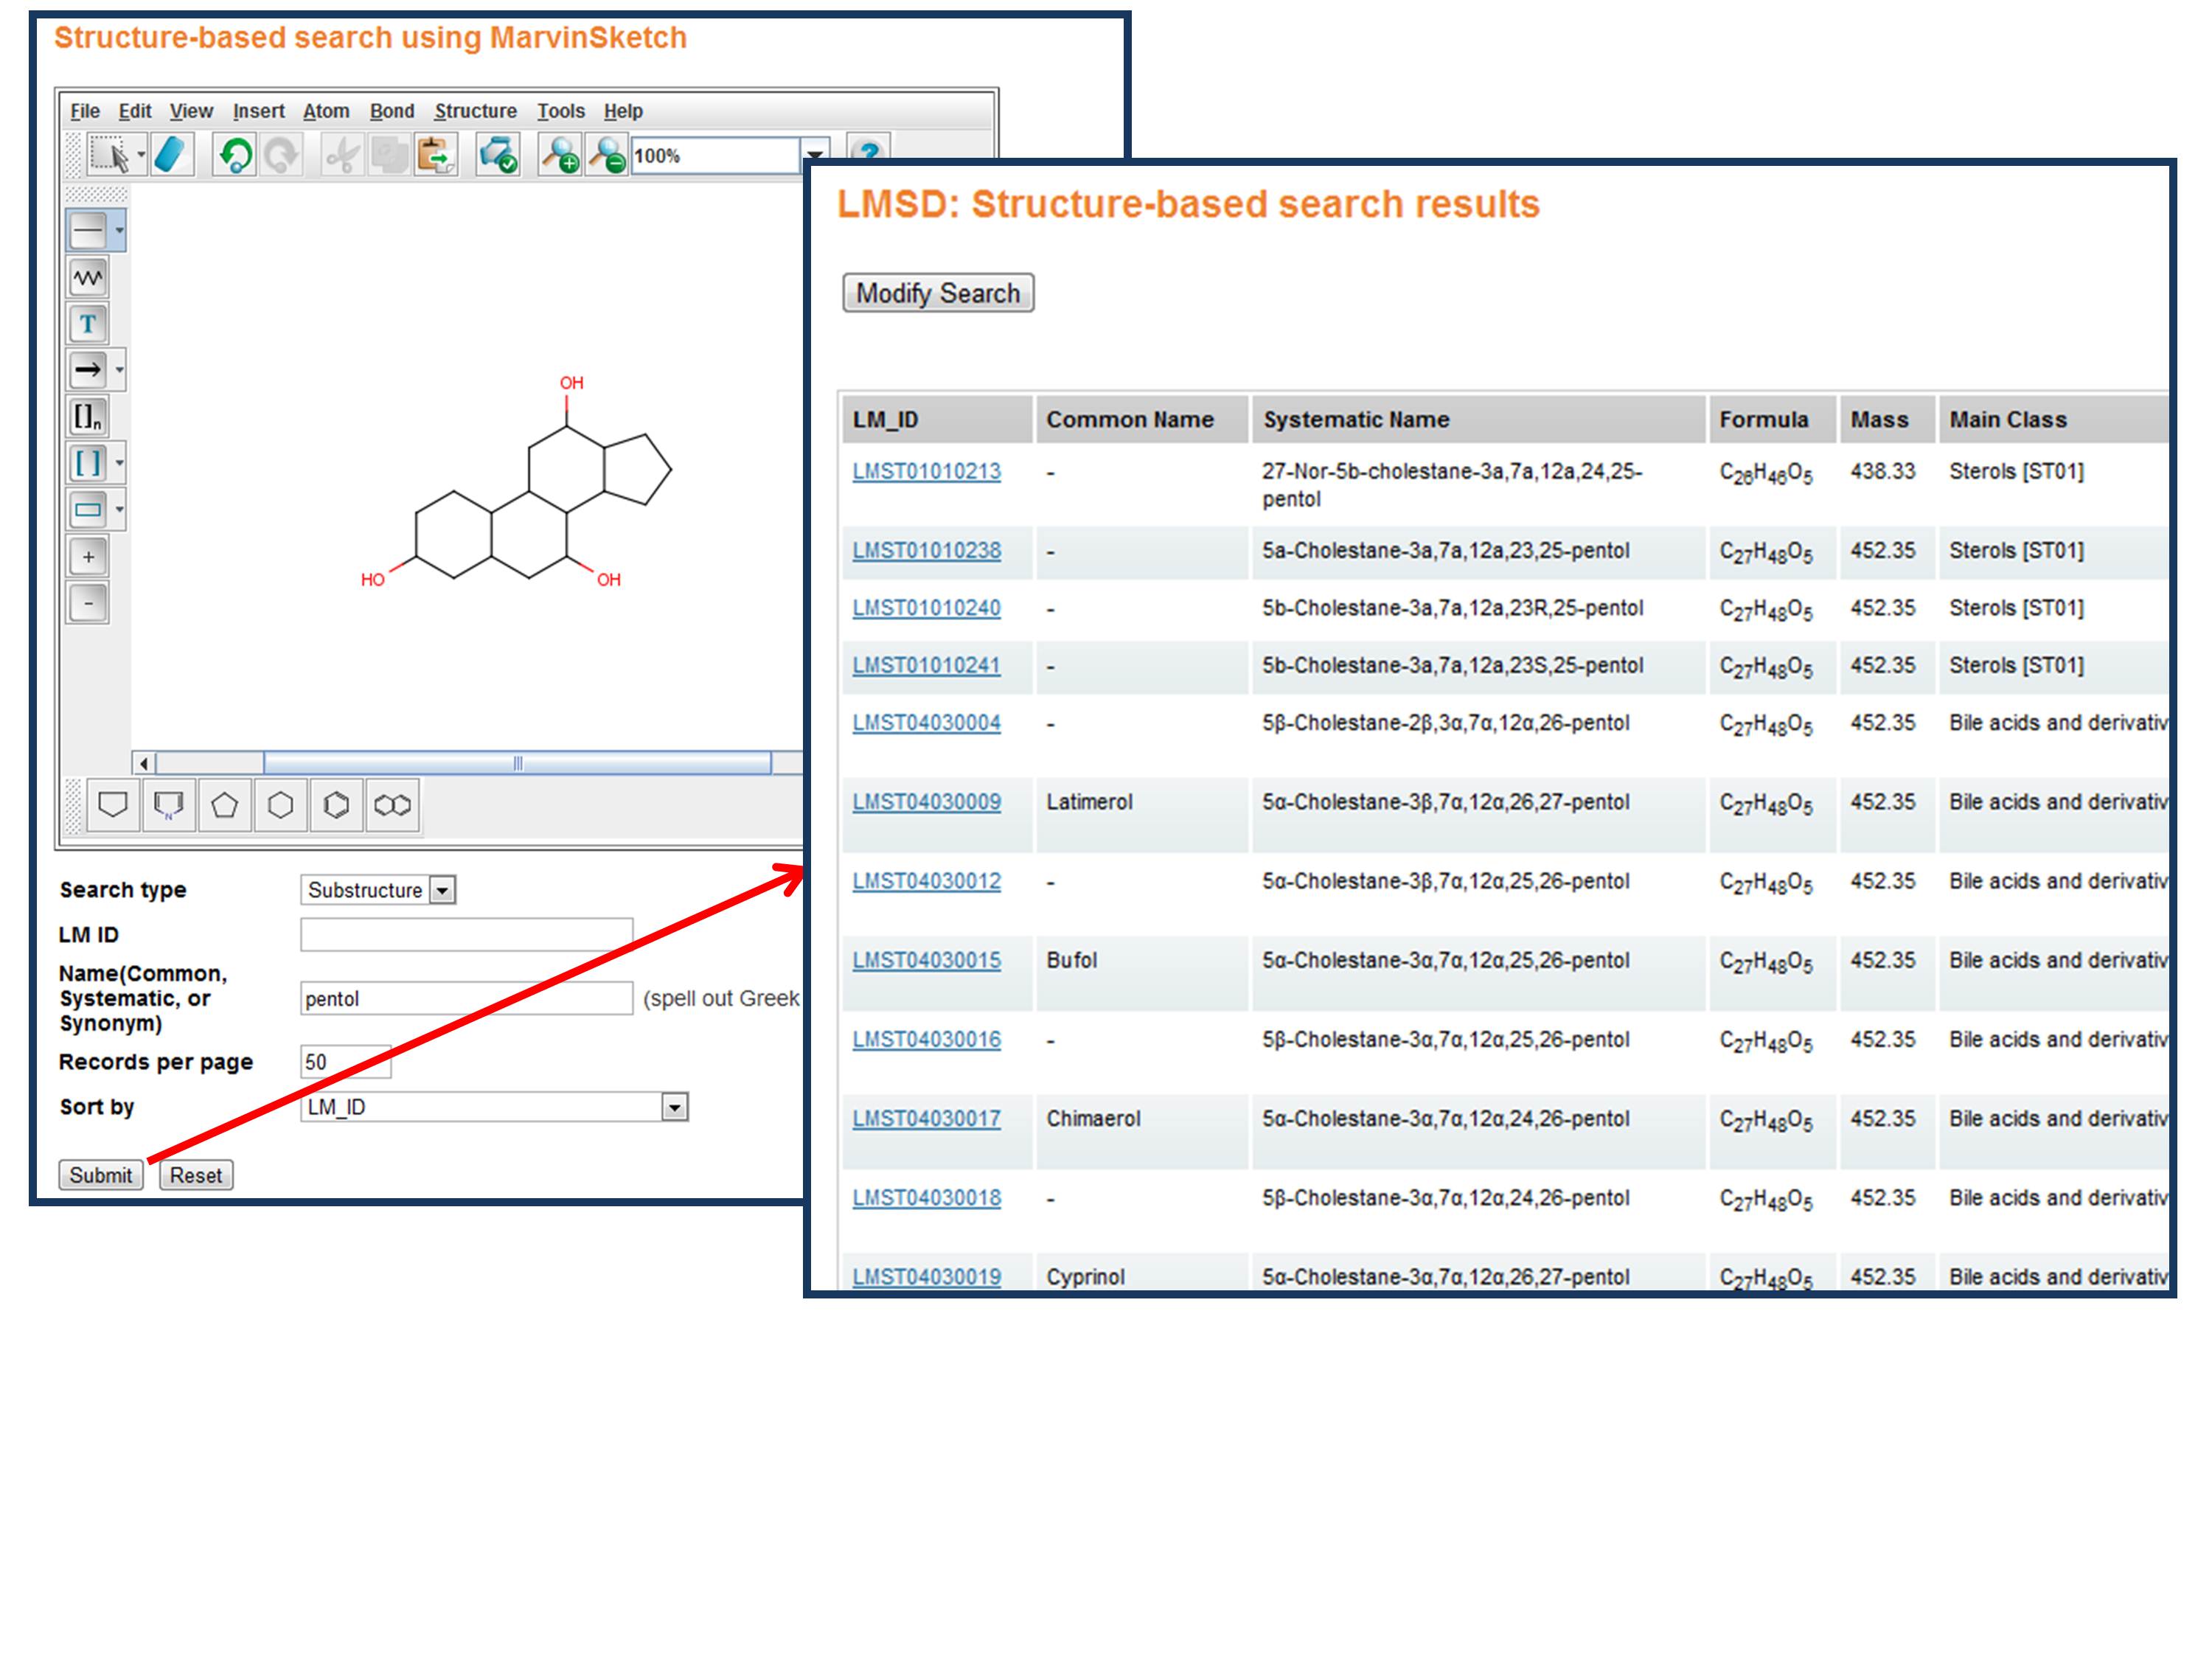Screen dimensions: 2212x1659
Task: Click the canvas horizontal scrollbar thumb
Action: [x=517, y=763]
